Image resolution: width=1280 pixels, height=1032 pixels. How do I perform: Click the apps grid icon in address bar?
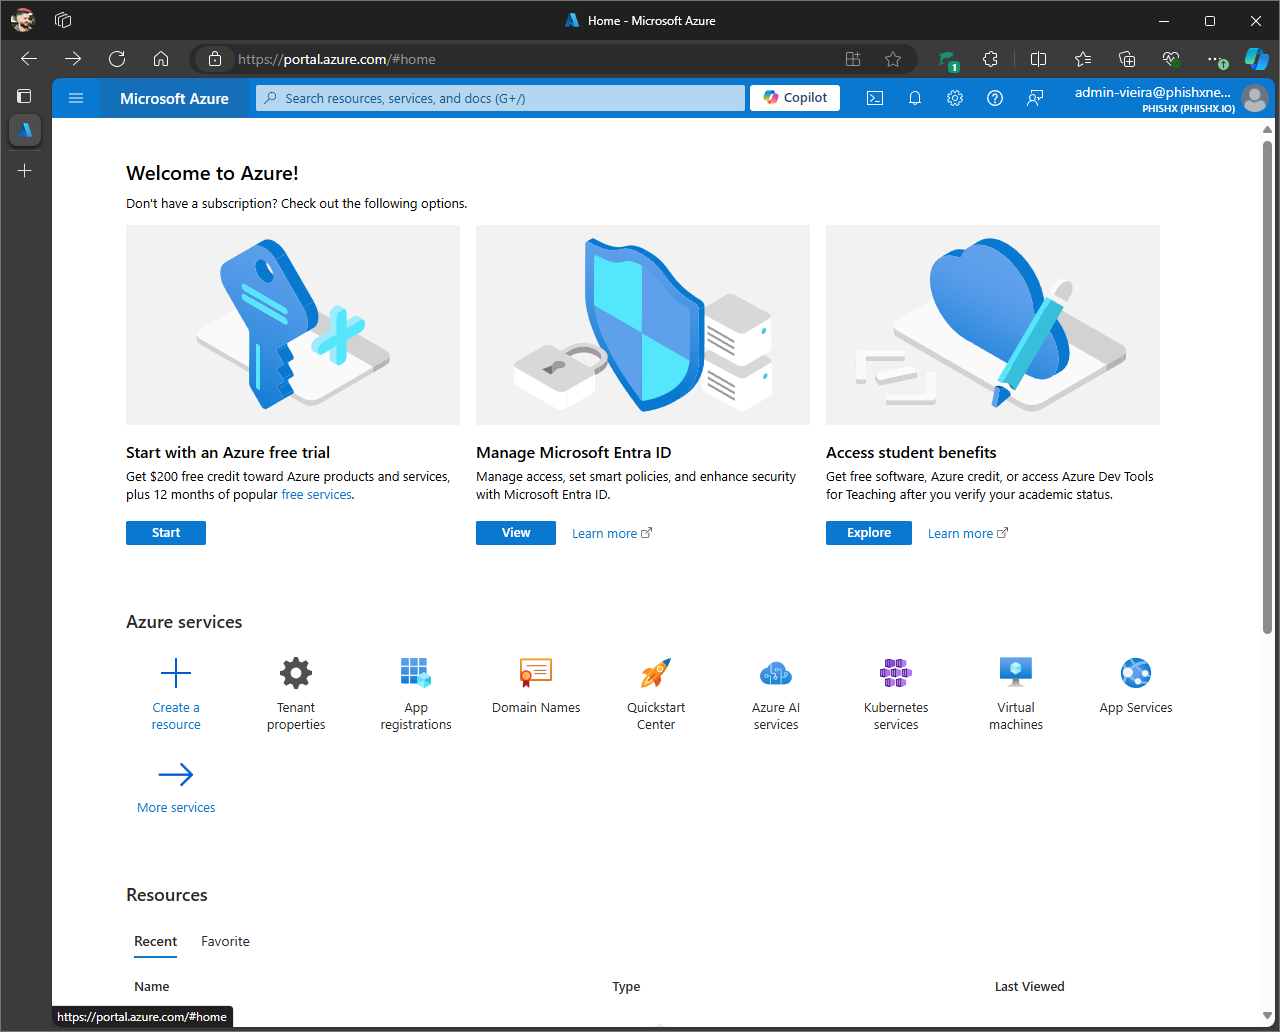(x=853, y=59)
